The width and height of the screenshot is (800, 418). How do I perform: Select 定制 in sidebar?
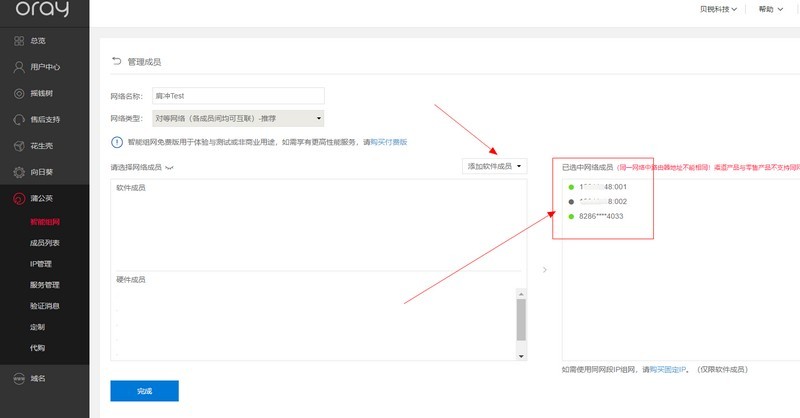[37, 327]
